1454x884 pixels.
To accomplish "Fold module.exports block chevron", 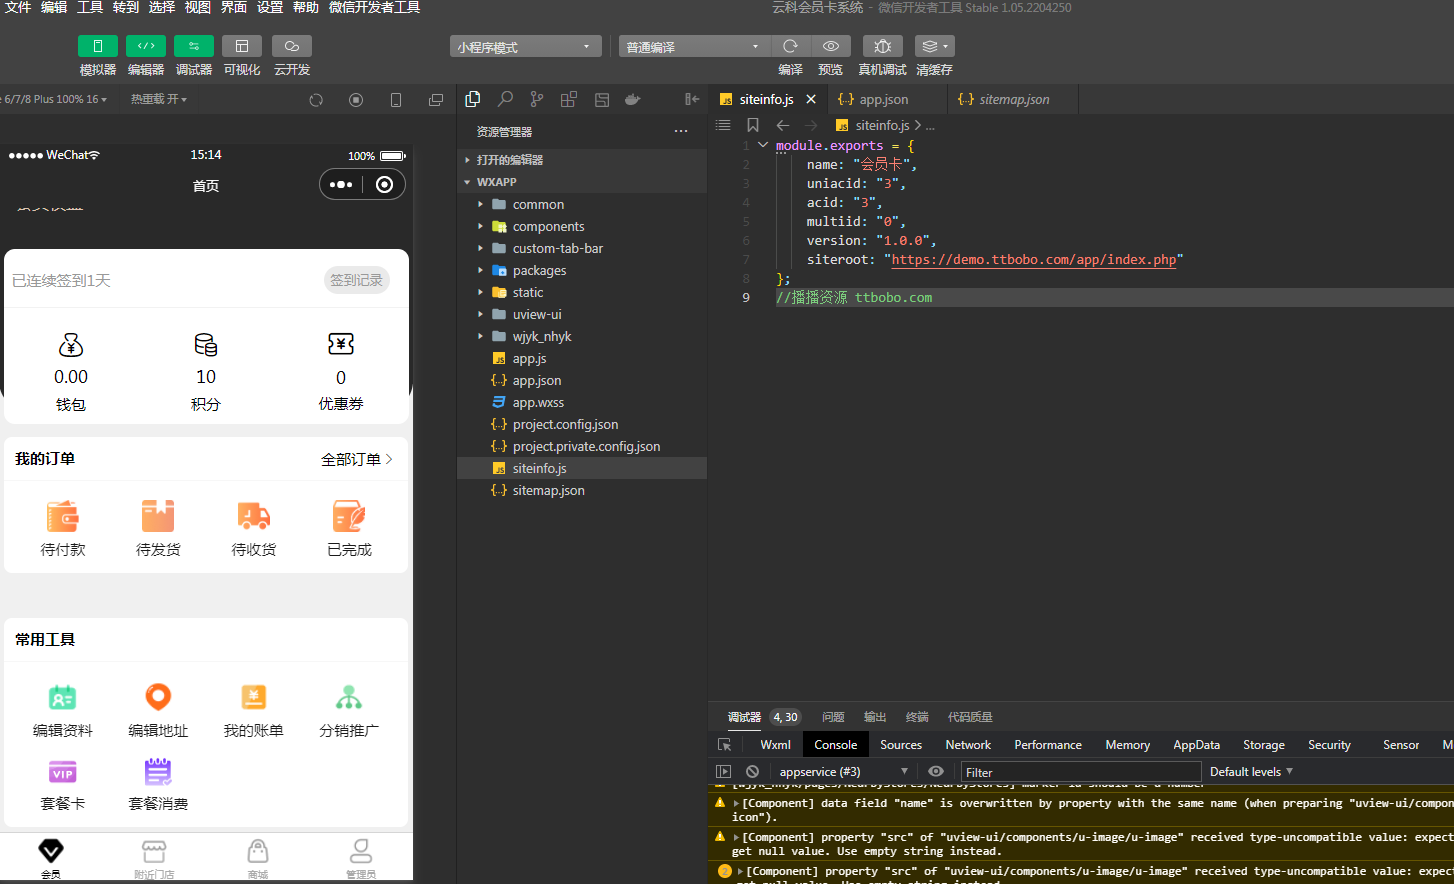I will (763, 145).
